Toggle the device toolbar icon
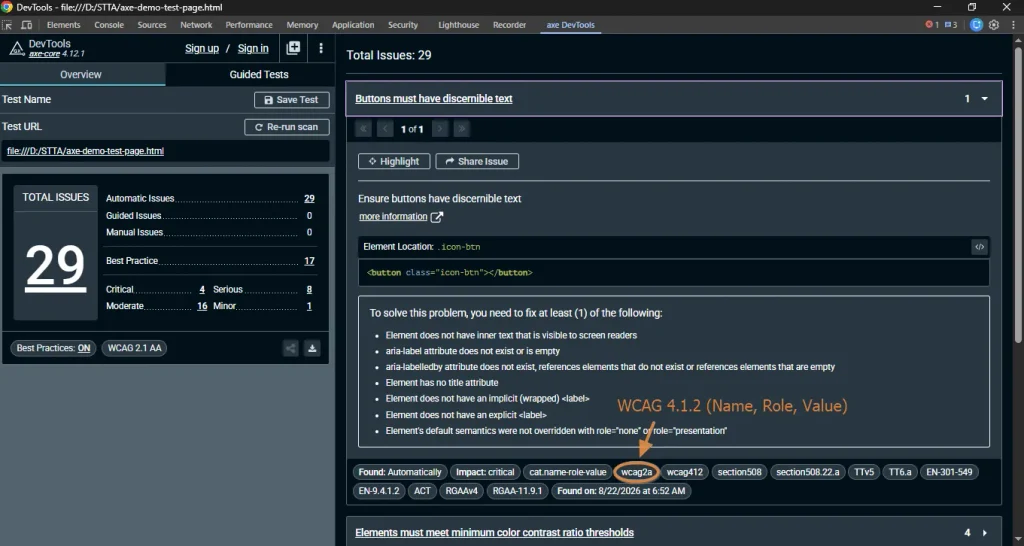This screenshot has height=546, width=1024. click(27, 25)
